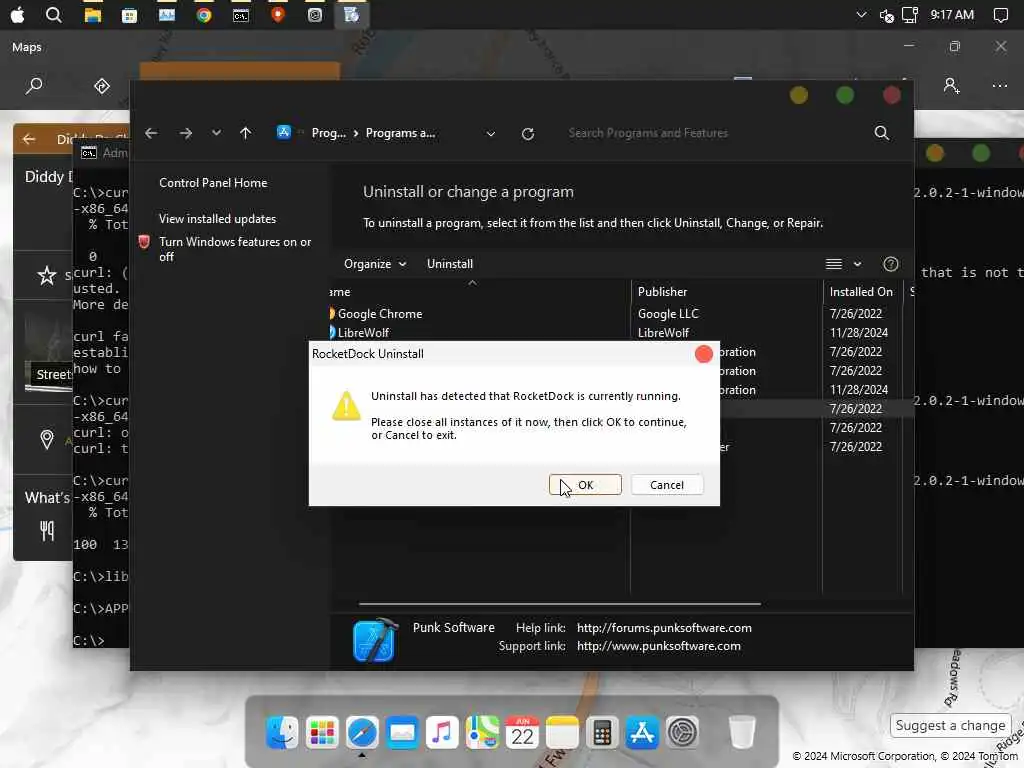
Task: Click Suggest a change on the map
Action: coord(950,726)
